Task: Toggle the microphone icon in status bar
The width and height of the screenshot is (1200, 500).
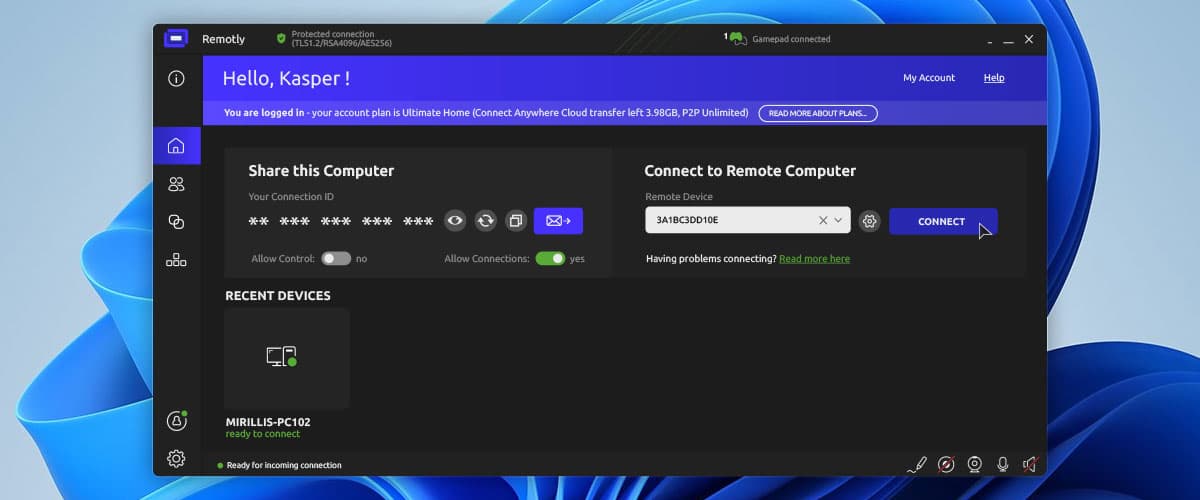Action: pyautogui.click(x=1002, y=464)
